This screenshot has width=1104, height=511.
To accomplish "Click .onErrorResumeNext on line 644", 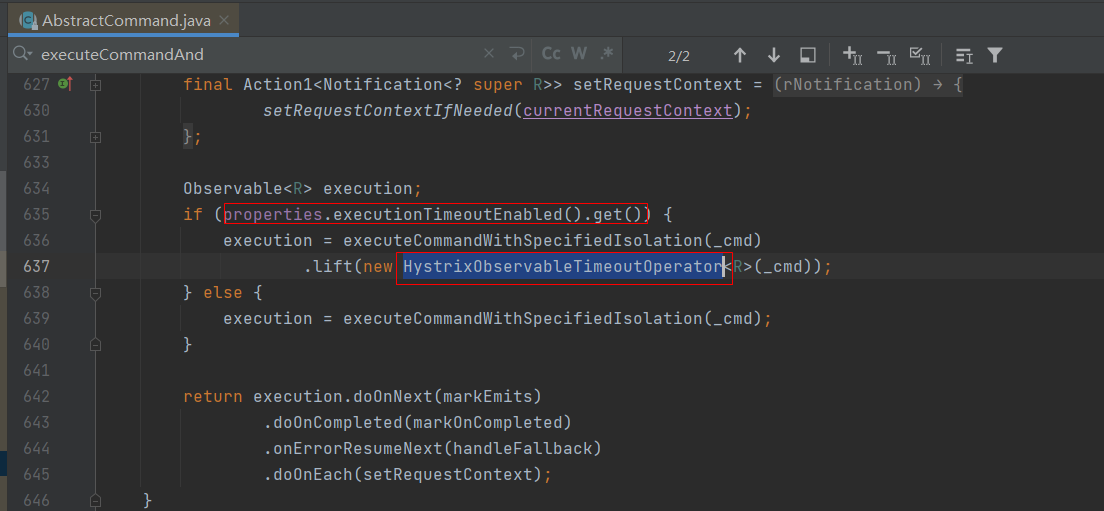I will coord(355,448).
